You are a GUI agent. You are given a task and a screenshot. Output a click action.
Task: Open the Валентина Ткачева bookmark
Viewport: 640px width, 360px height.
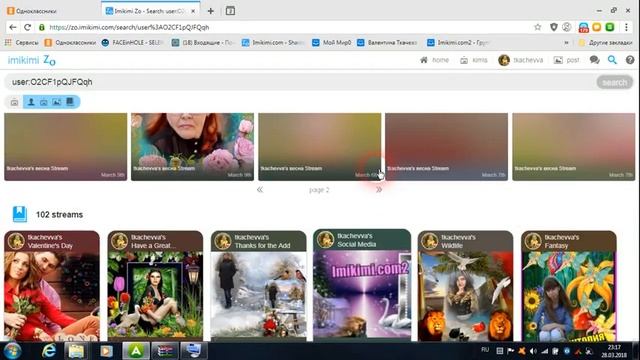pos(387,42)
